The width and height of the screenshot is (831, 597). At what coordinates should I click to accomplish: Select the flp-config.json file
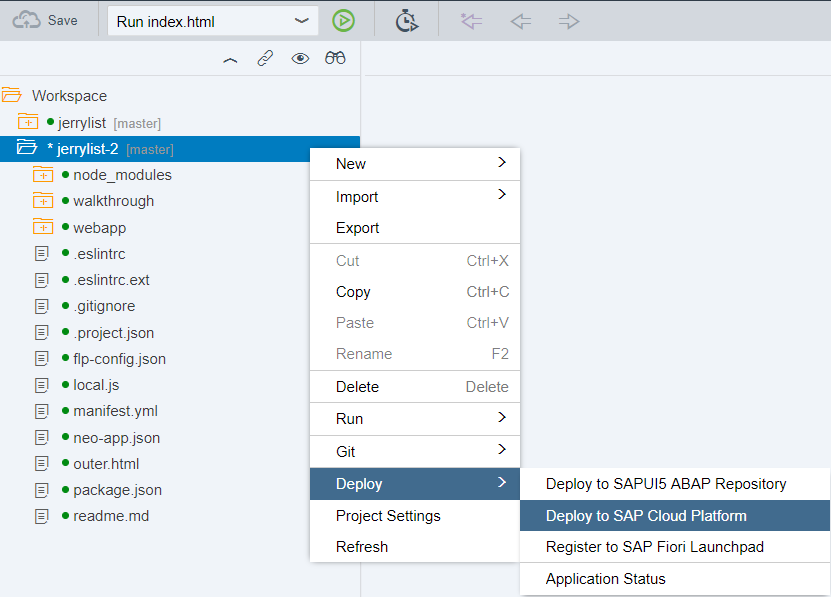click(x=119, y=359)
